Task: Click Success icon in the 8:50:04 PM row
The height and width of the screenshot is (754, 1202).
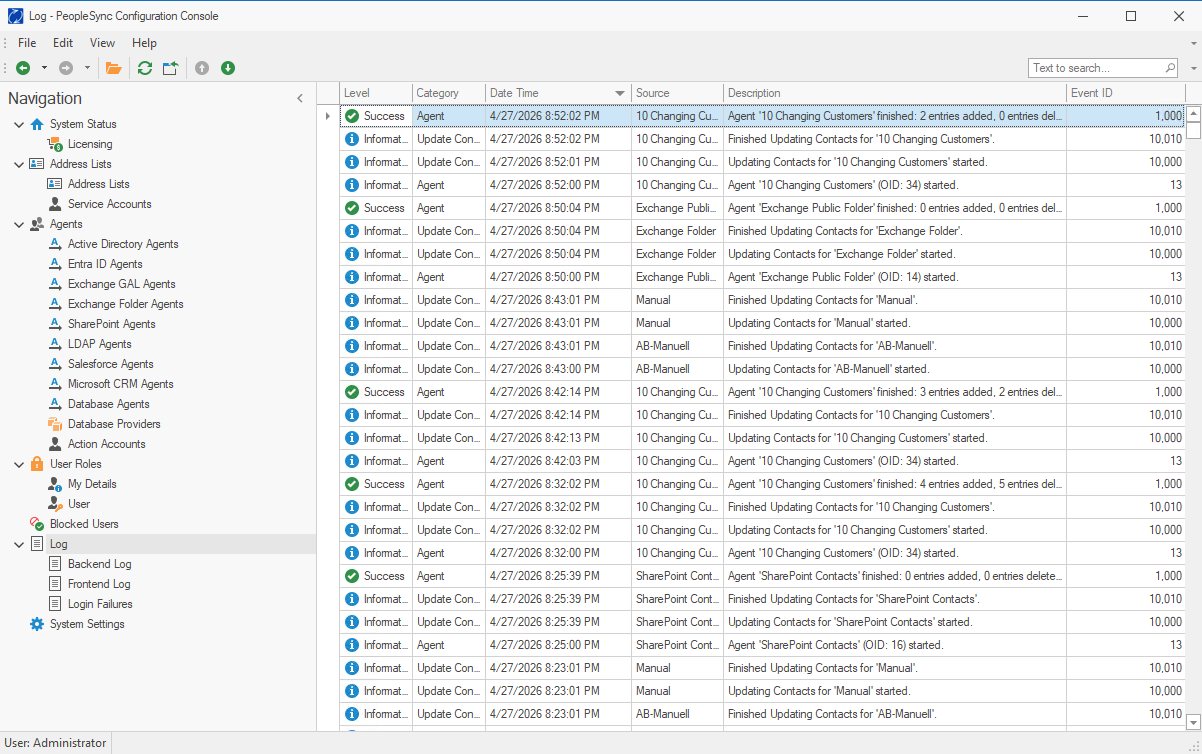Action: (351, 208)
